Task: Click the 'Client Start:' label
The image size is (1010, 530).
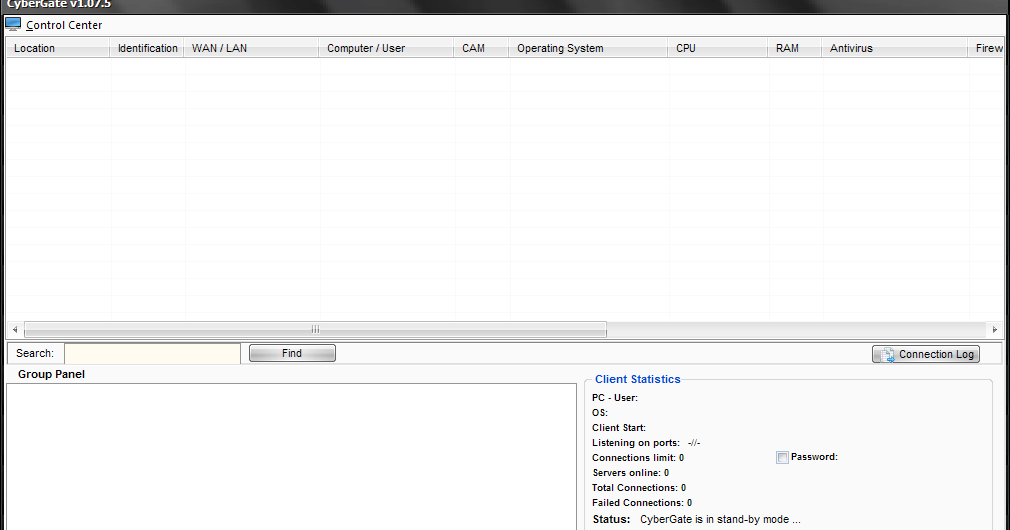Action: tap(618, 428)
